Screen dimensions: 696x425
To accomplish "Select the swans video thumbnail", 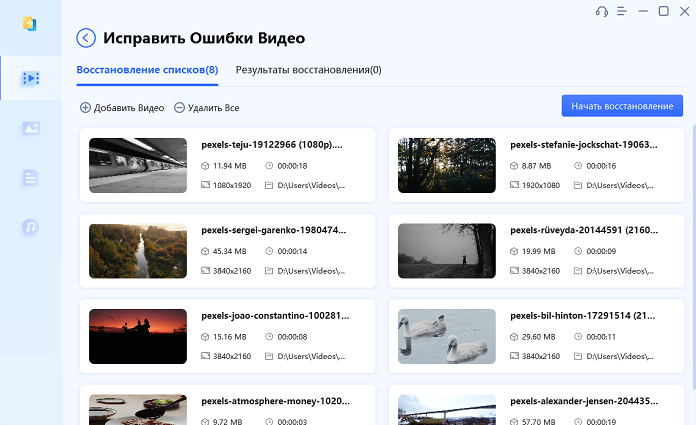I will [x=447, y=337].
